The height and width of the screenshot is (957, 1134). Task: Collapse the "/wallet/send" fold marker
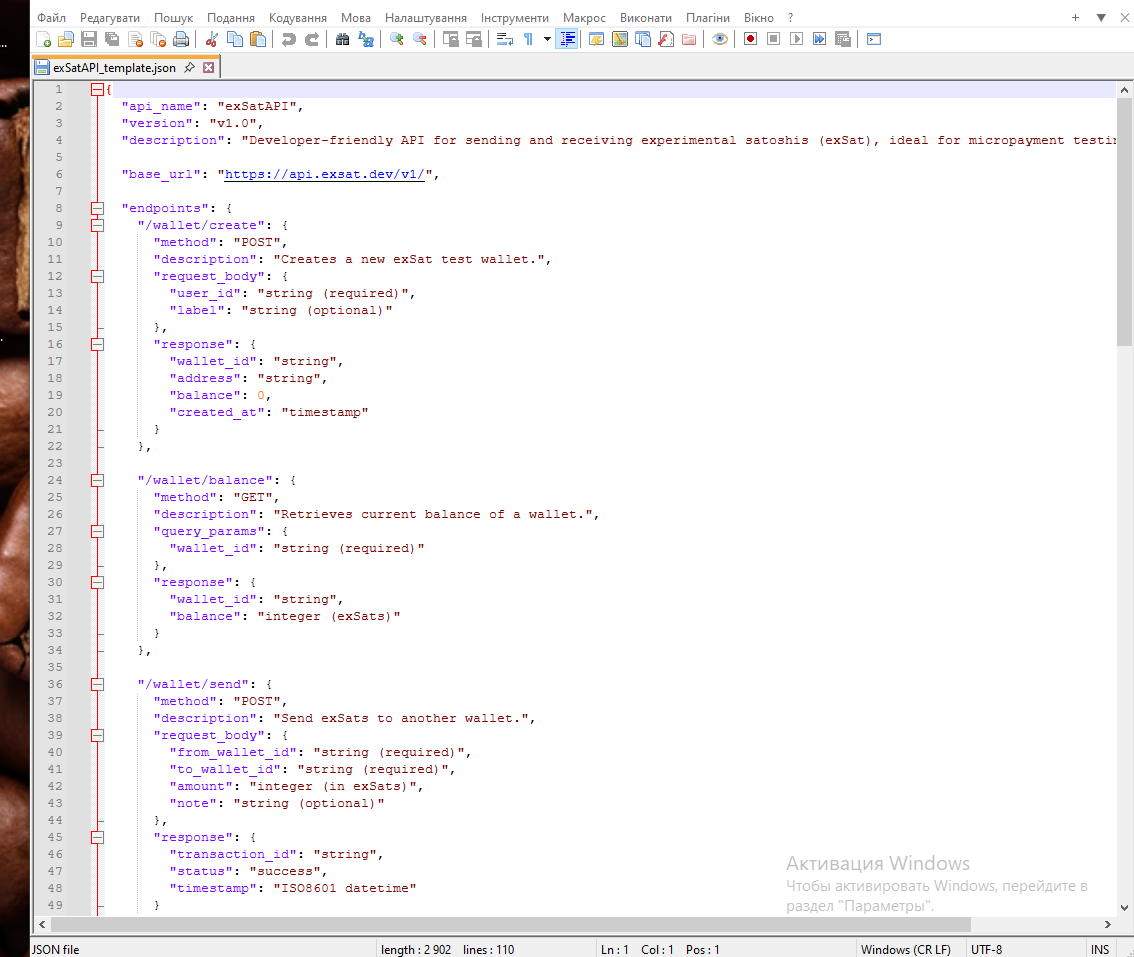click(x=97, y=684)
